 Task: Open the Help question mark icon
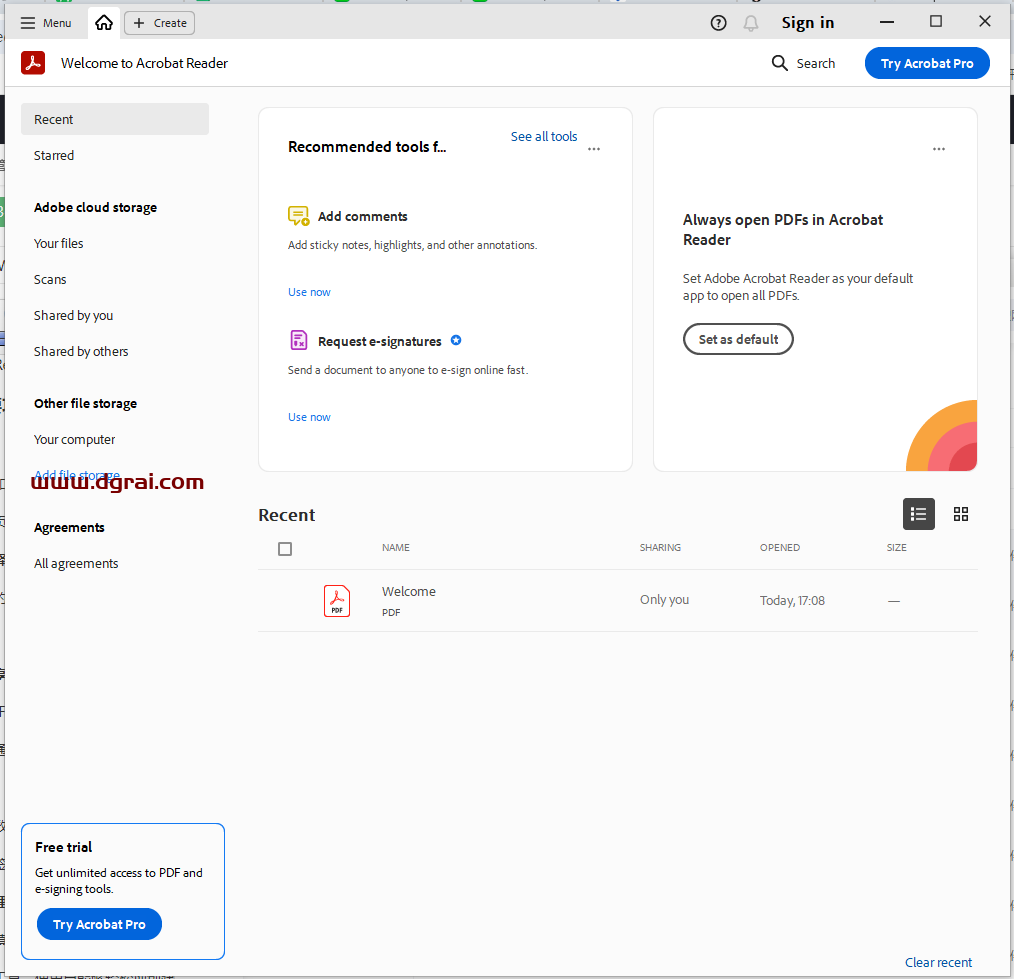[x=718, y=23]
